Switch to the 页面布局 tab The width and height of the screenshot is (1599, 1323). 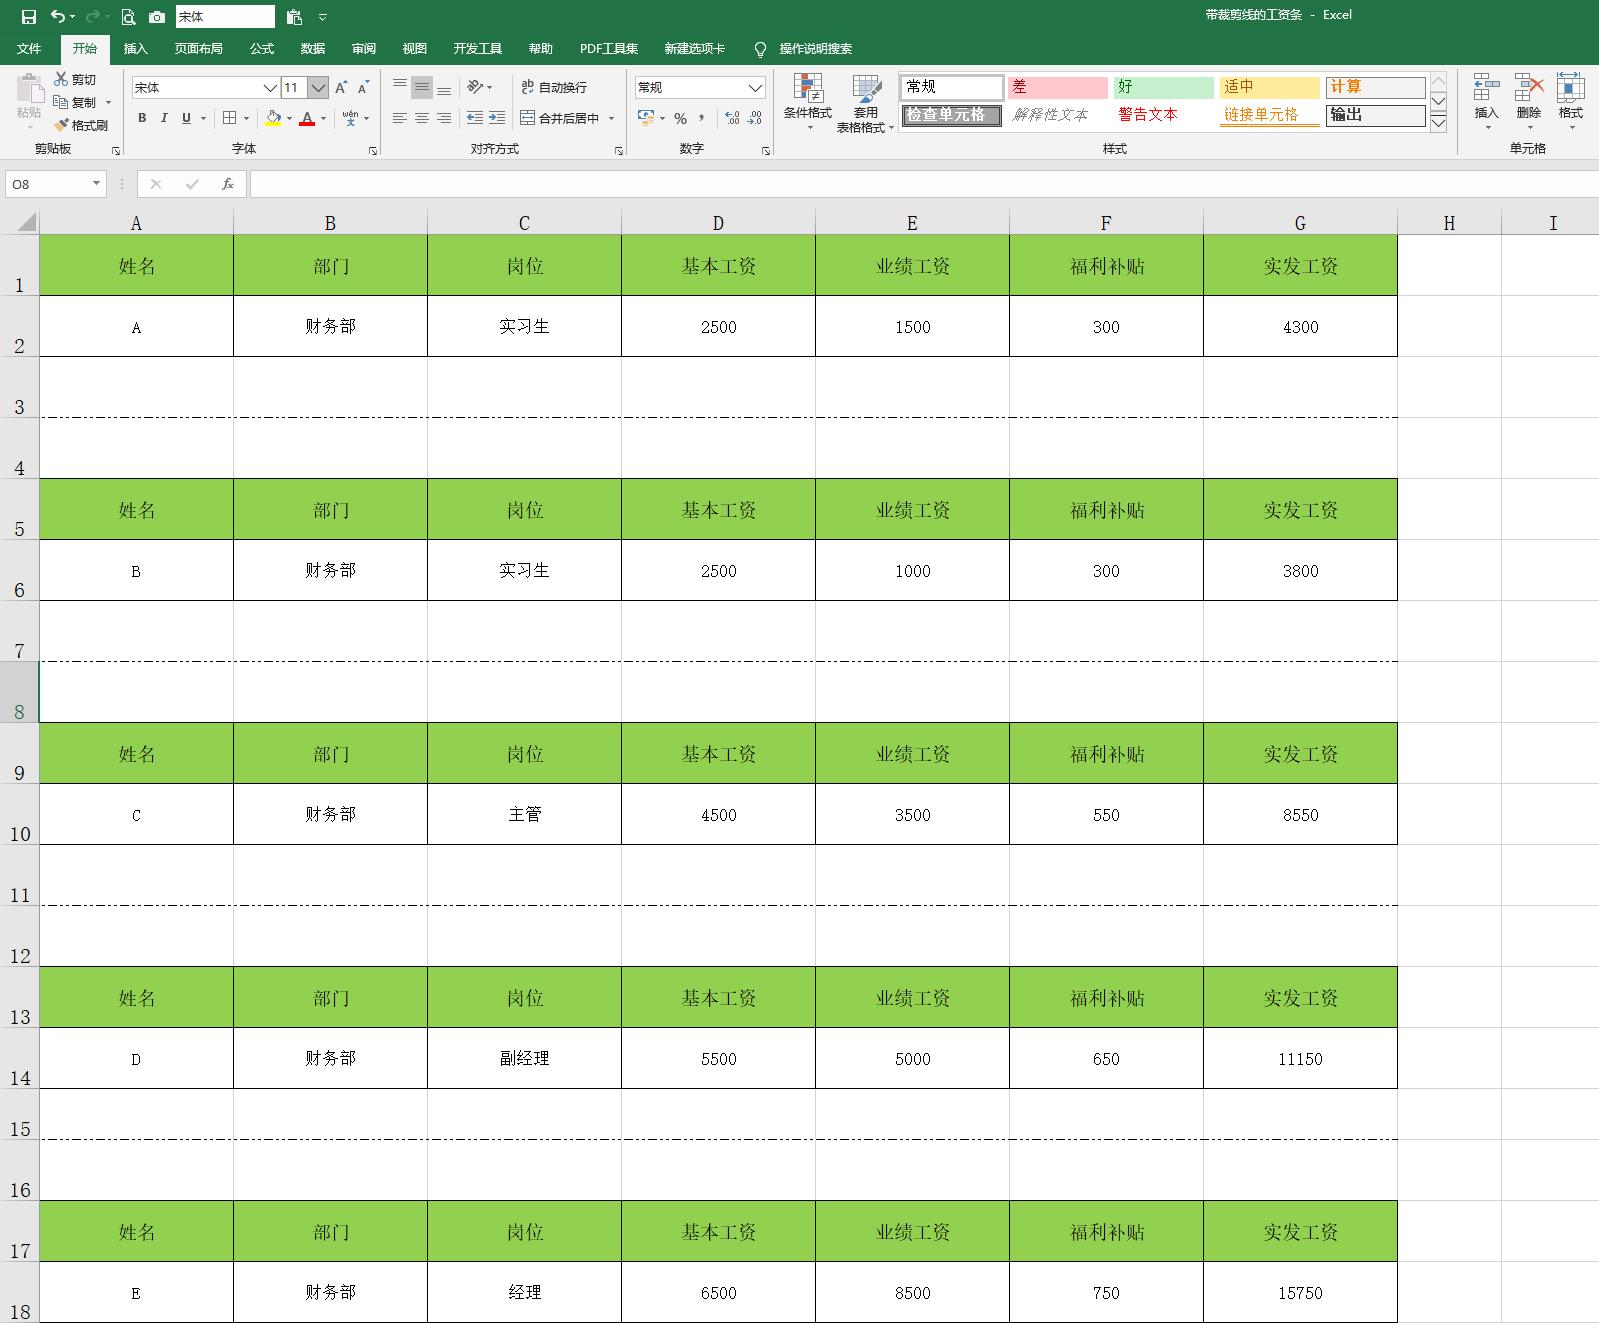(198, 49)
